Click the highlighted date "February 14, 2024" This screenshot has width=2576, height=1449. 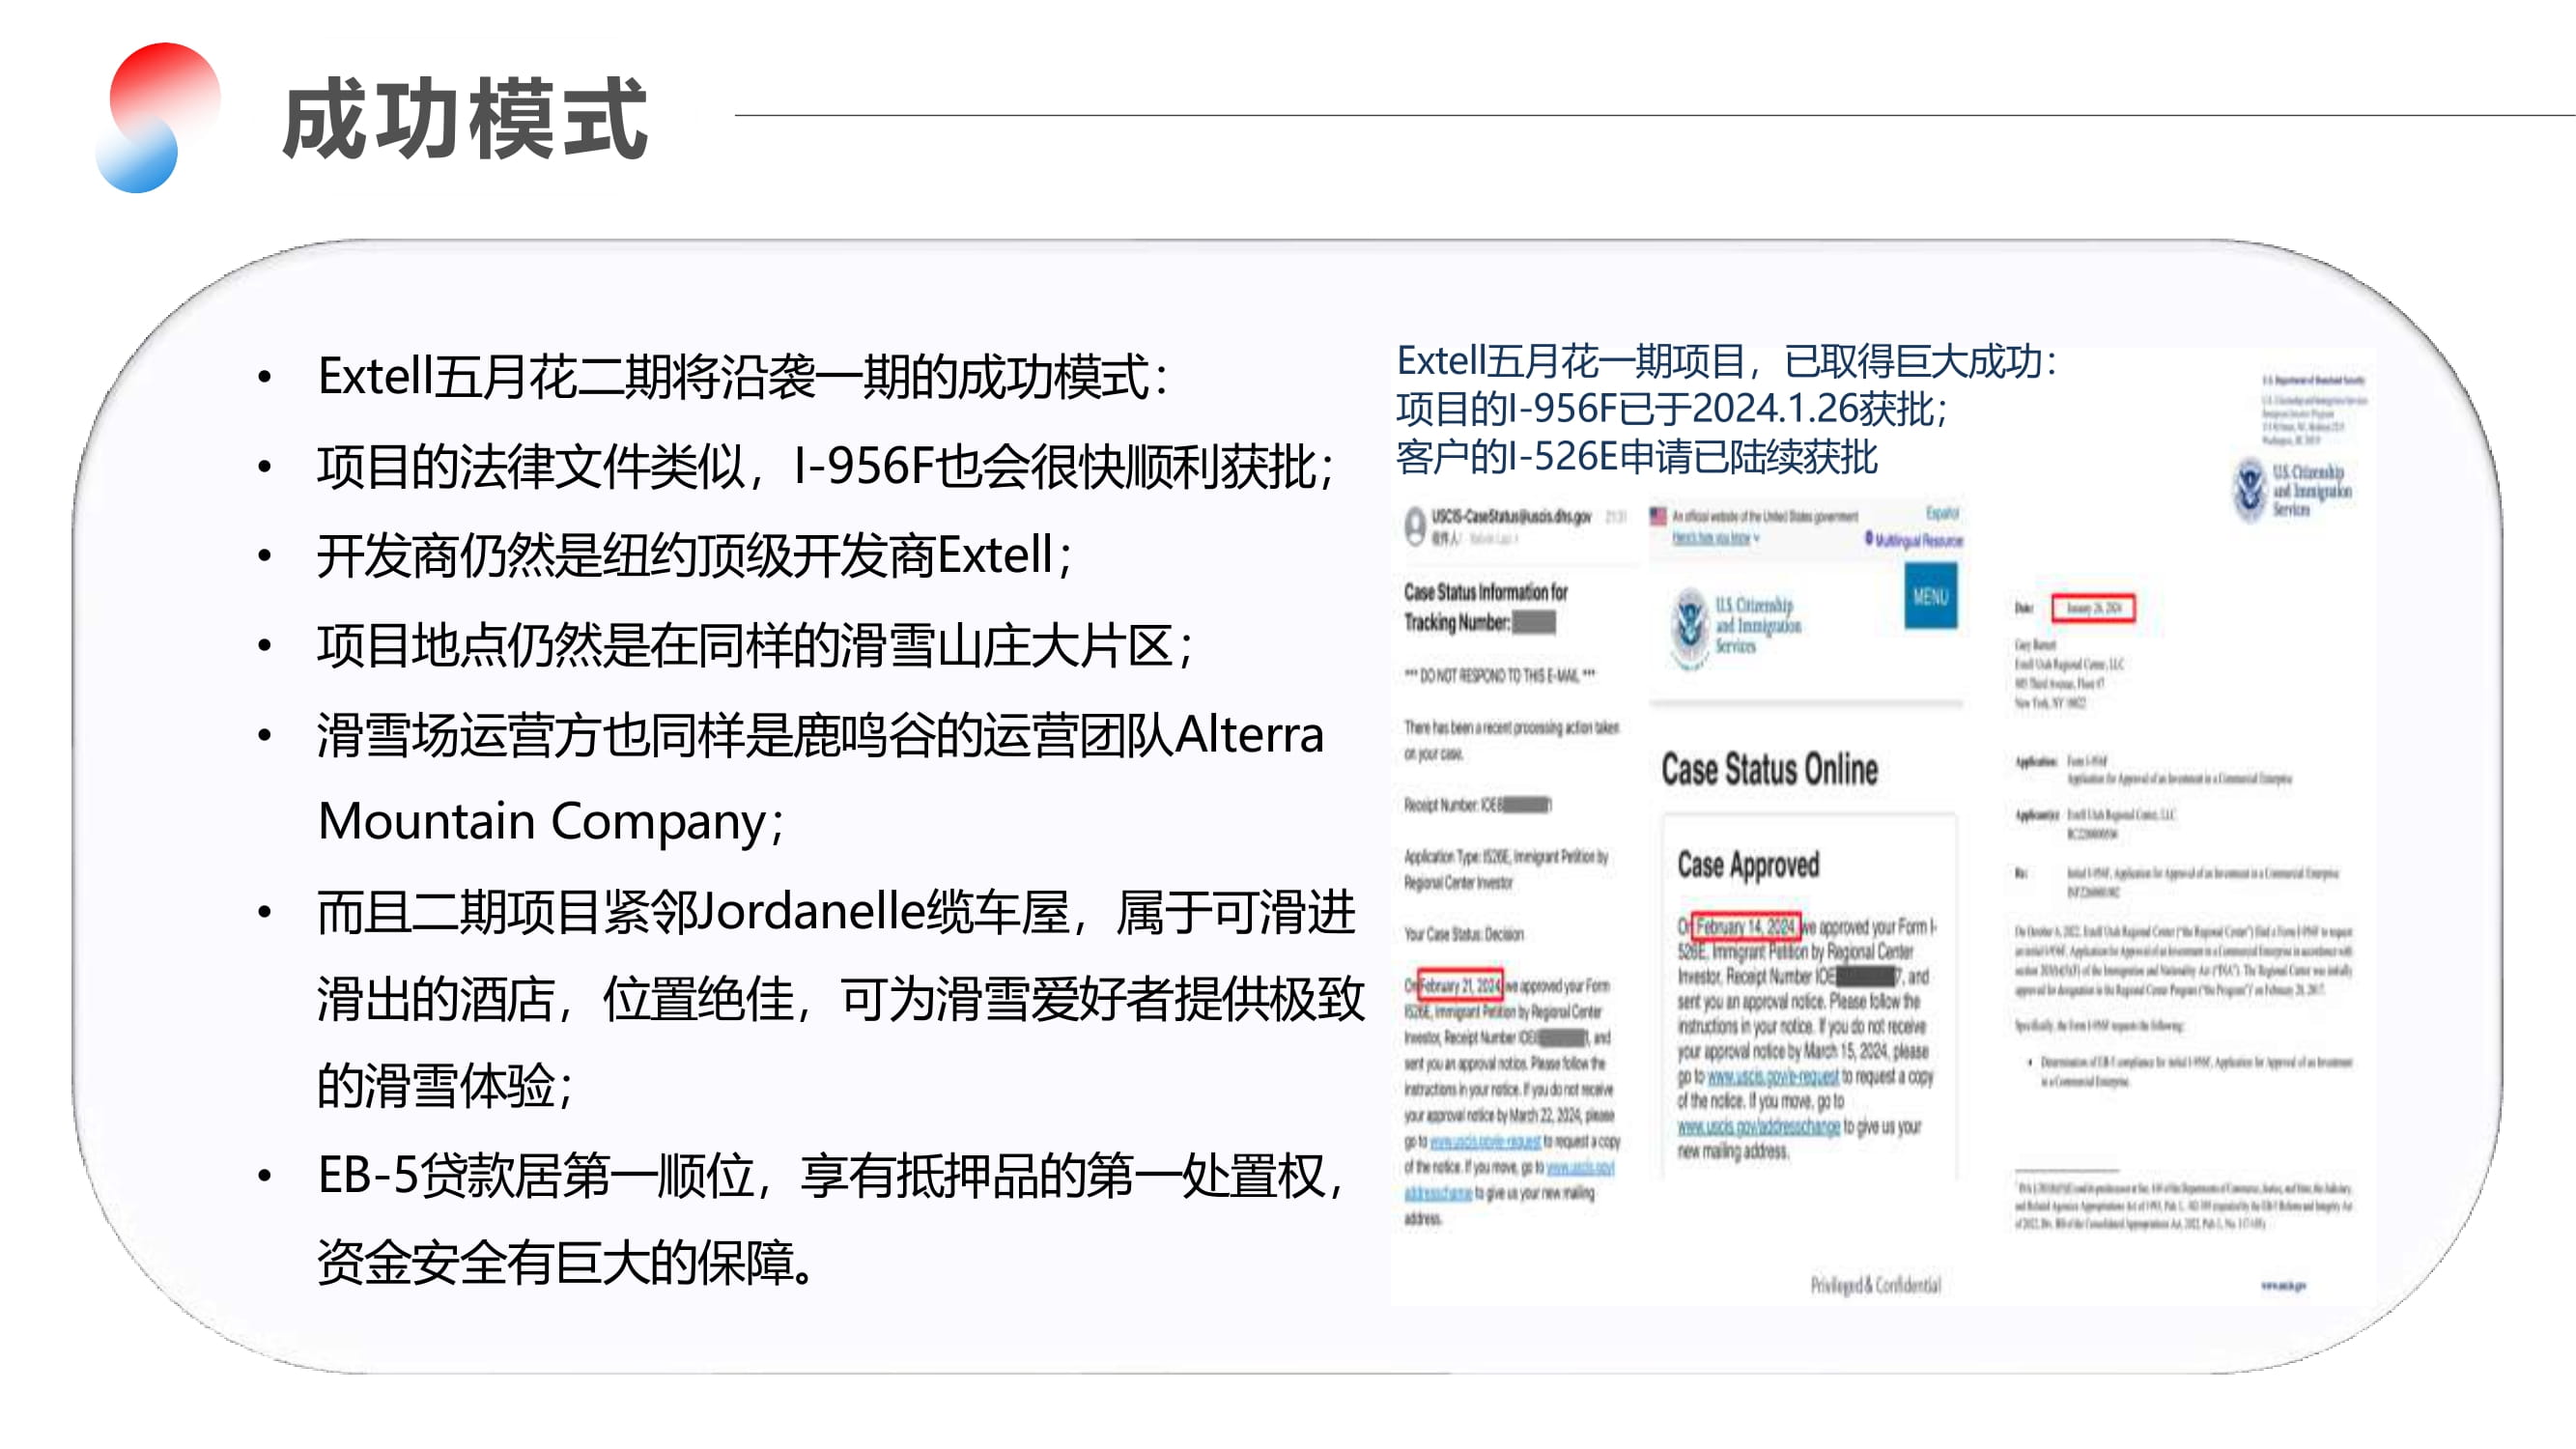(1746, 927)
